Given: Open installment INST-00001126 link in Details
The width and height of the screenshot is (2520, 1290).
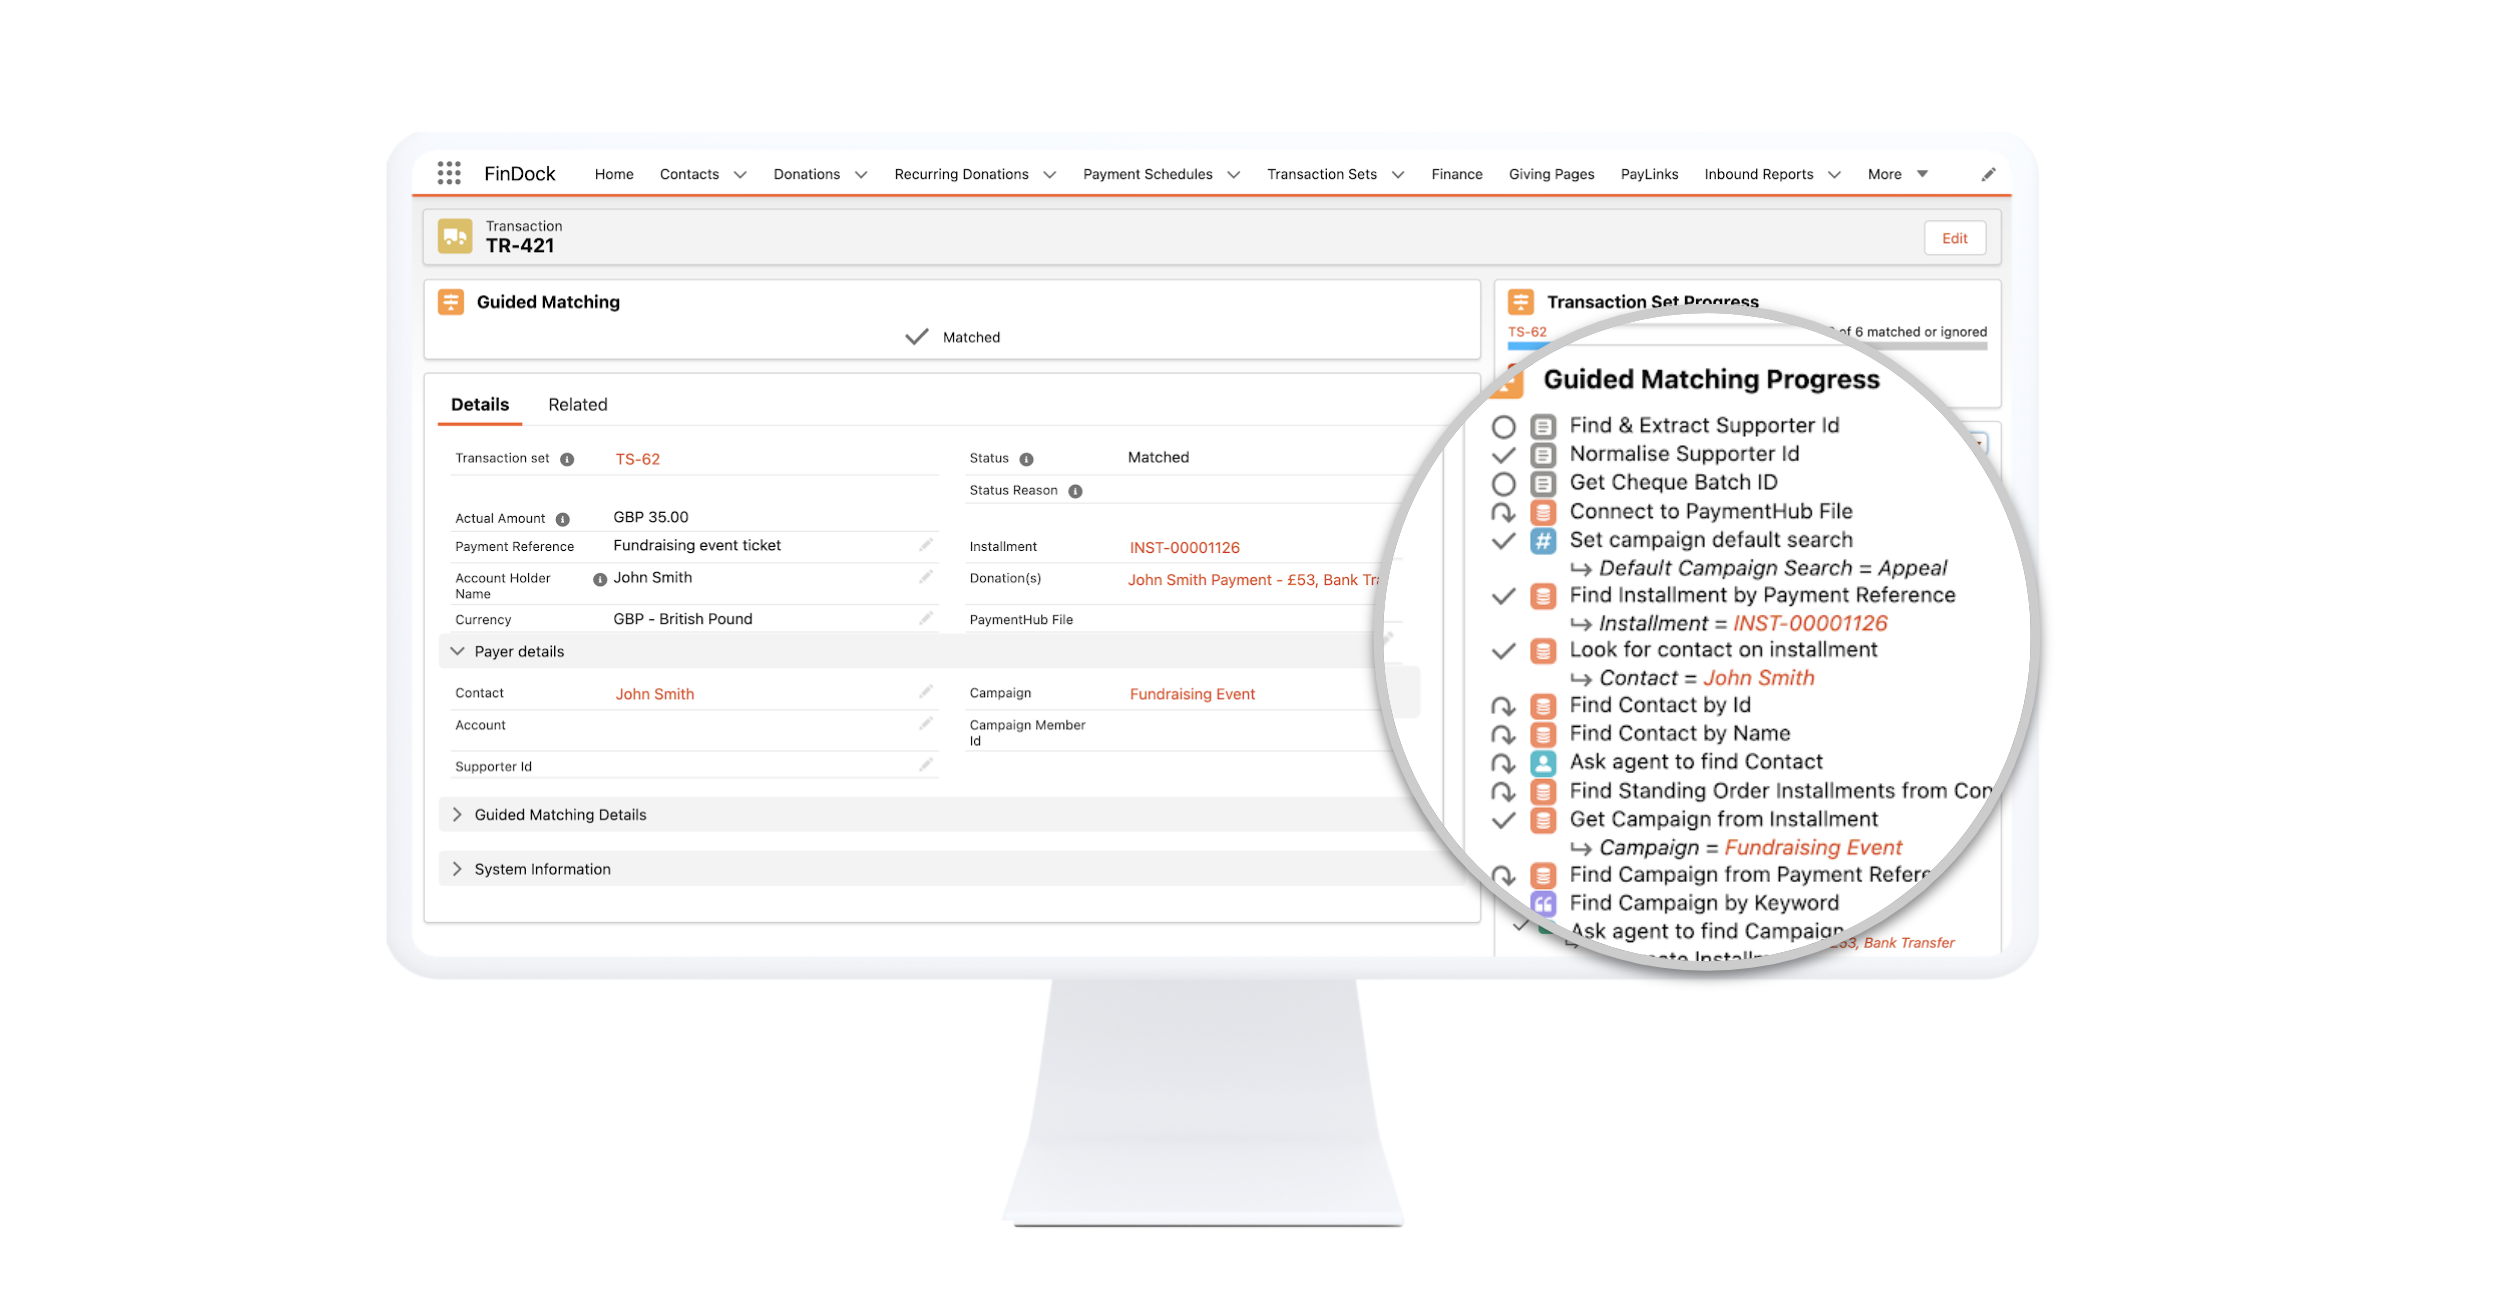Looking at the screenshot, I should click(x=1184, y=548).
